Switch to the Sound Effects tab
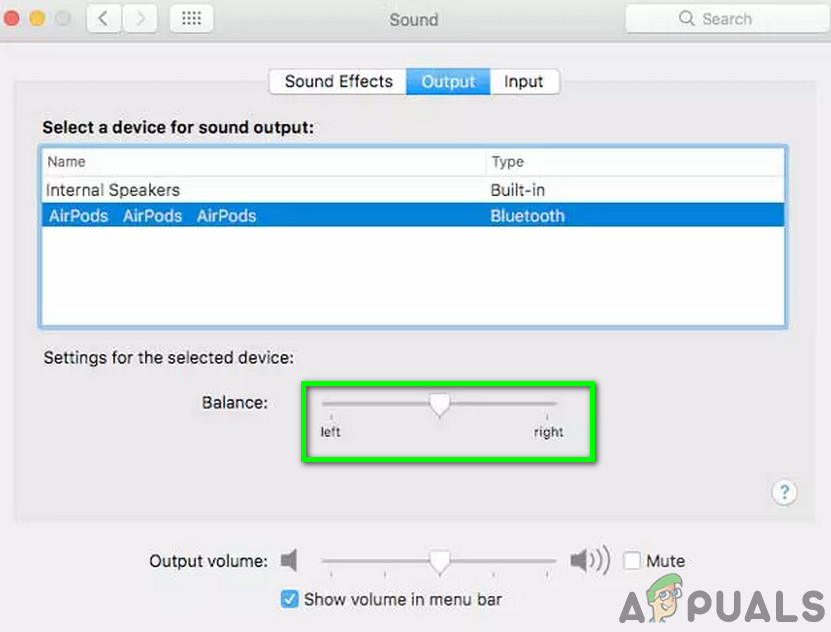This screenshot has height=632, width=831. point(338,82)
